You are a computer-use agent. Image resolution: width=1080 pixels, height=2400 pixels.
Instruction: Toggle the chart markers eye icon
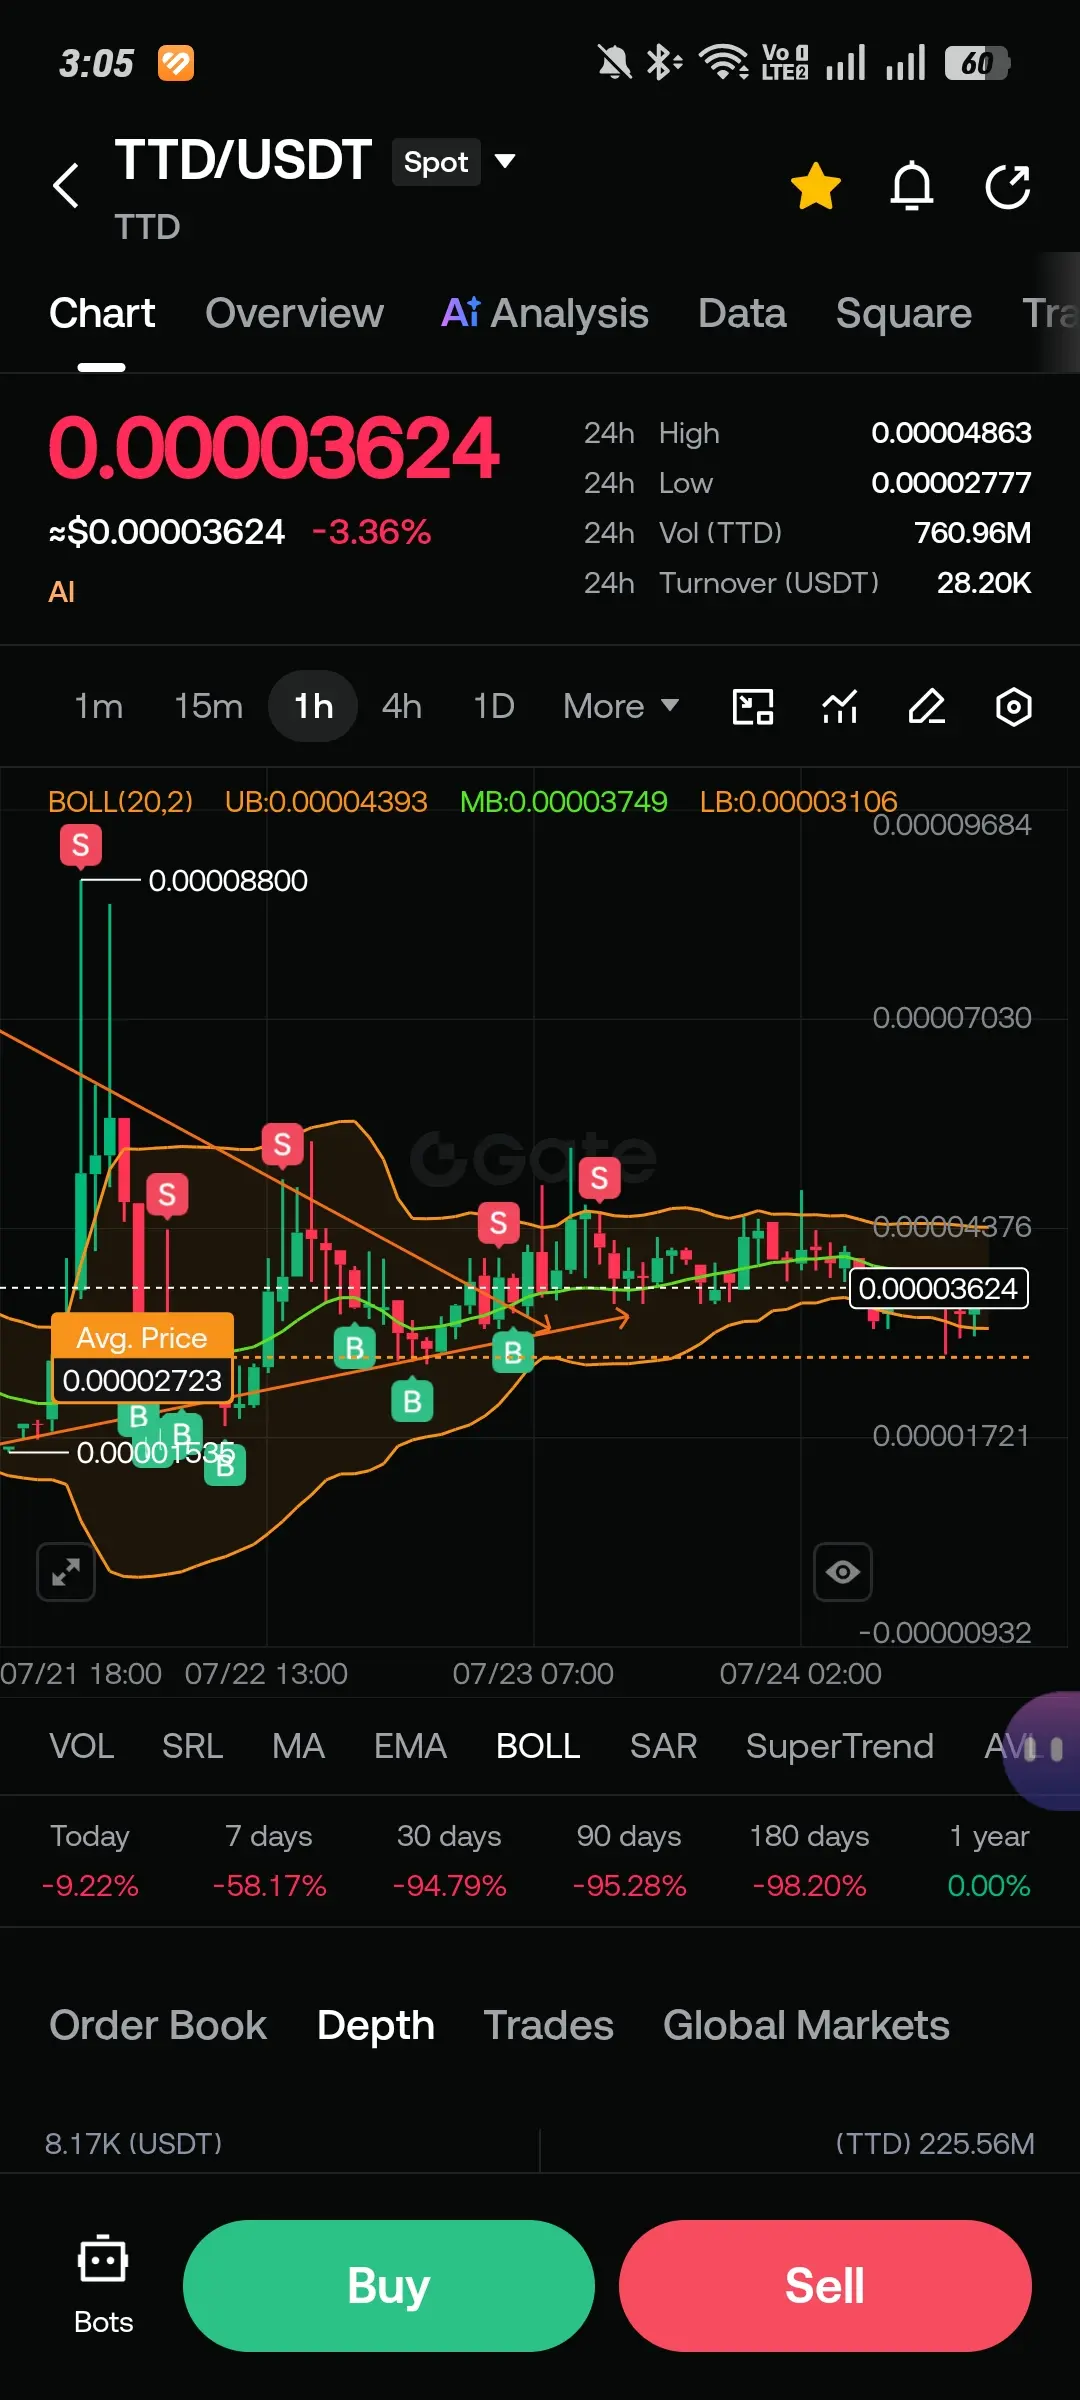(843, 1572)
